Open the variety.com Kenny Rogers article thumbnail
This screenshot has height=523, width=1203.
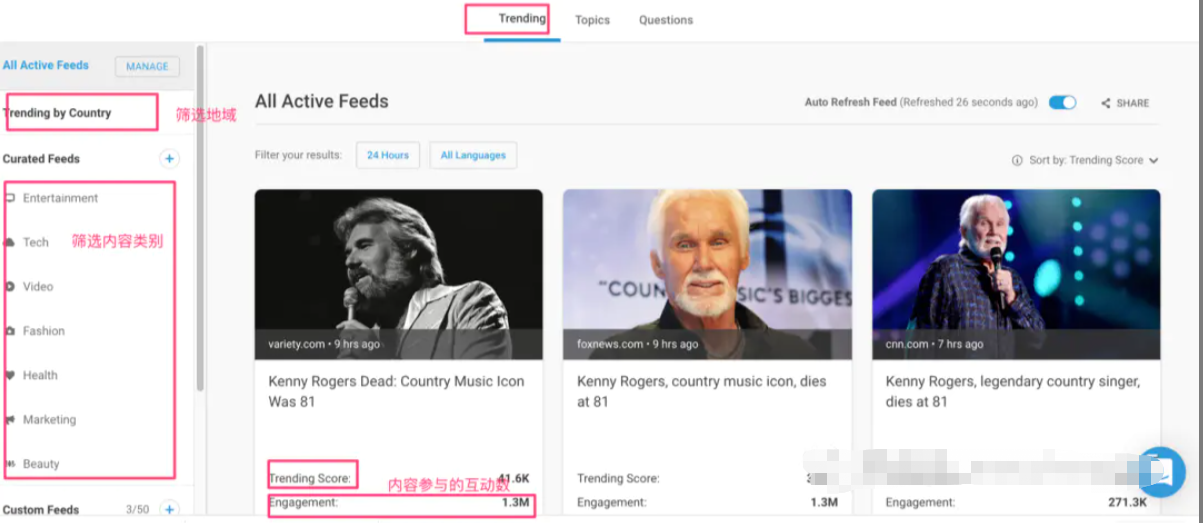point(398,274)
